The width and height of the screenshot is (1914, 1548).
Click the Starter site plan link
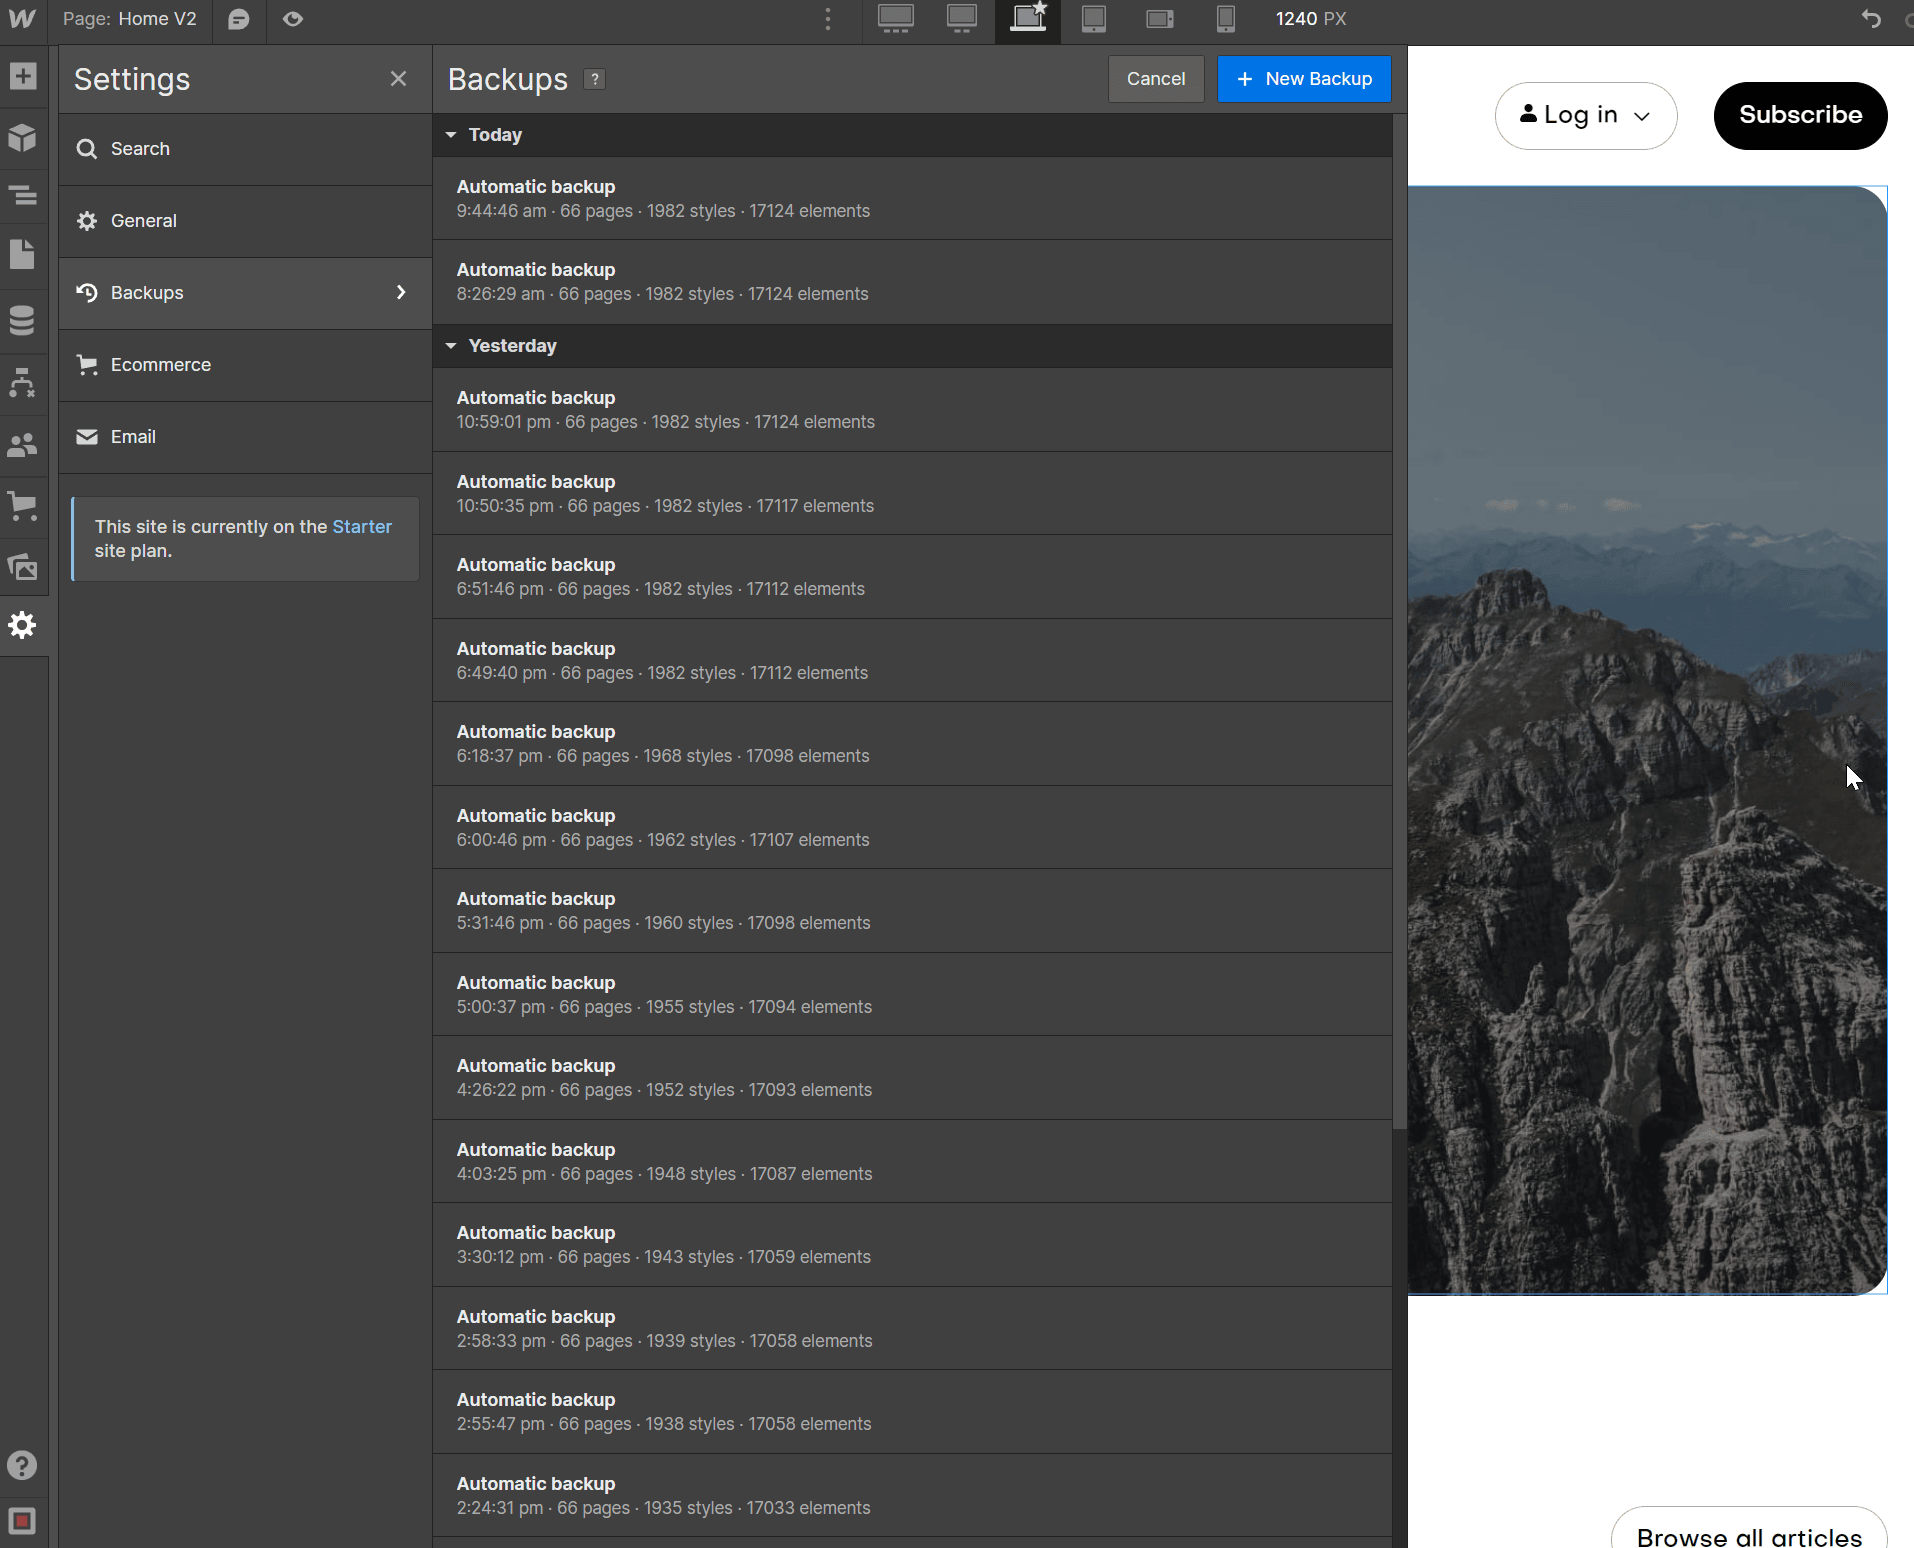tap(363, 526)
